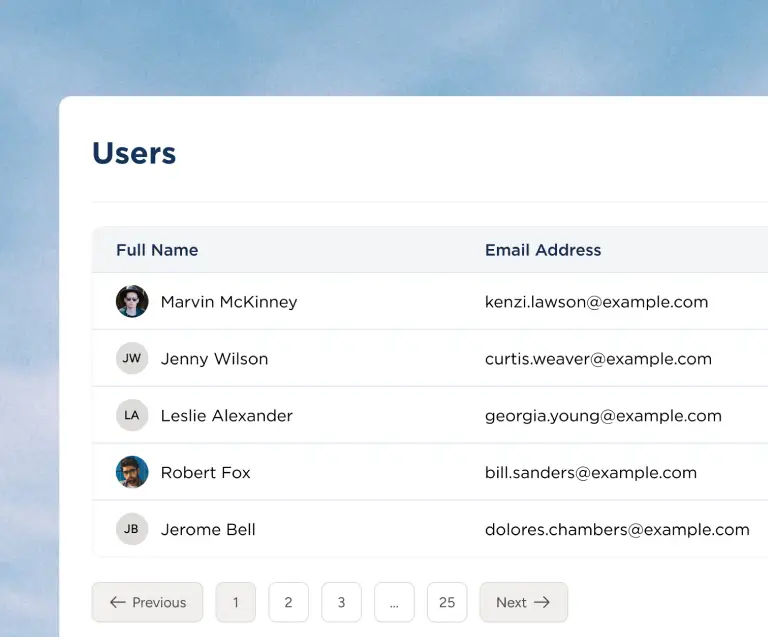Jump to page 2
This screenshot has height=637, width=768.
(288, 602)
